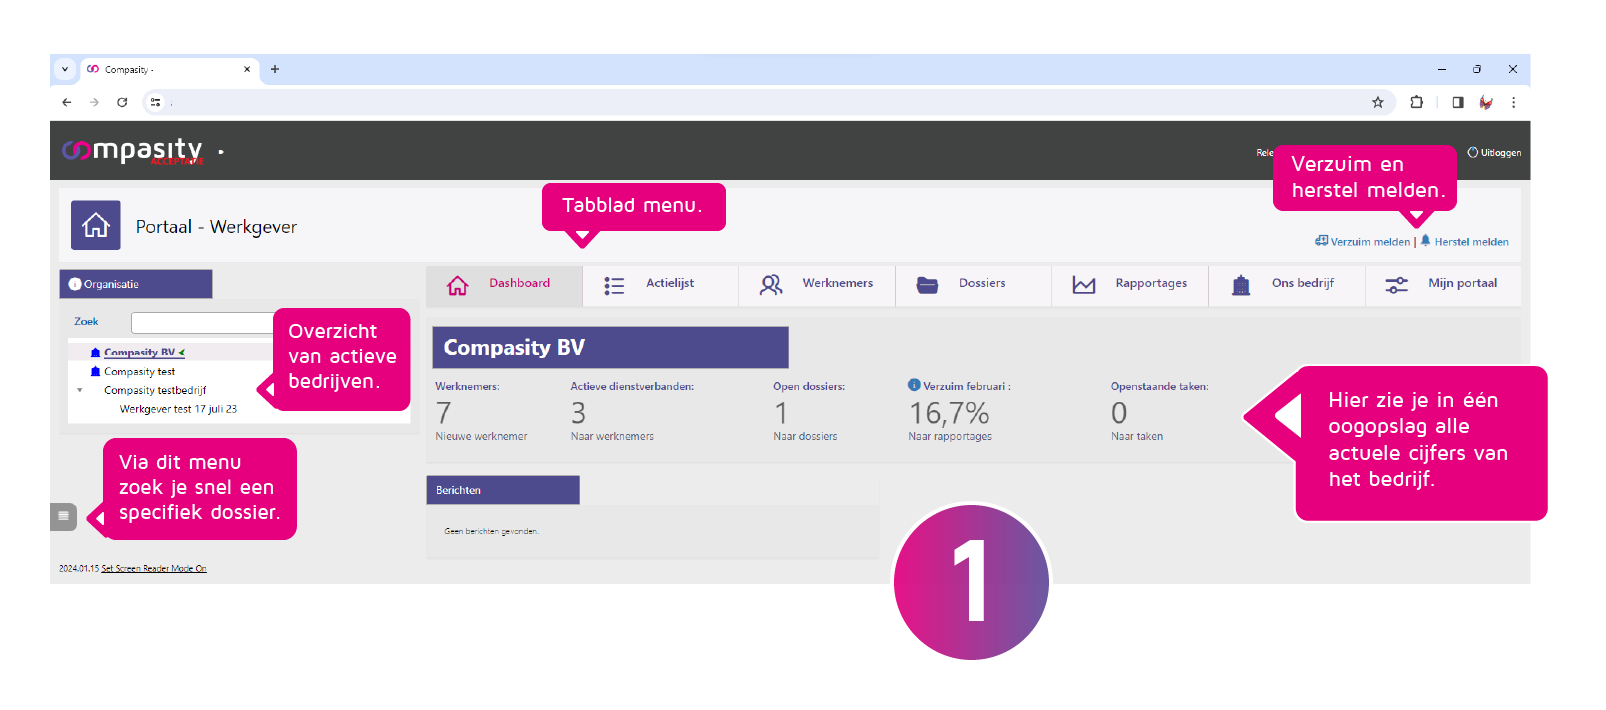Click the Werknemers people icon
The height and width of the screenshot is (710, 1606).
coord(771,285)
